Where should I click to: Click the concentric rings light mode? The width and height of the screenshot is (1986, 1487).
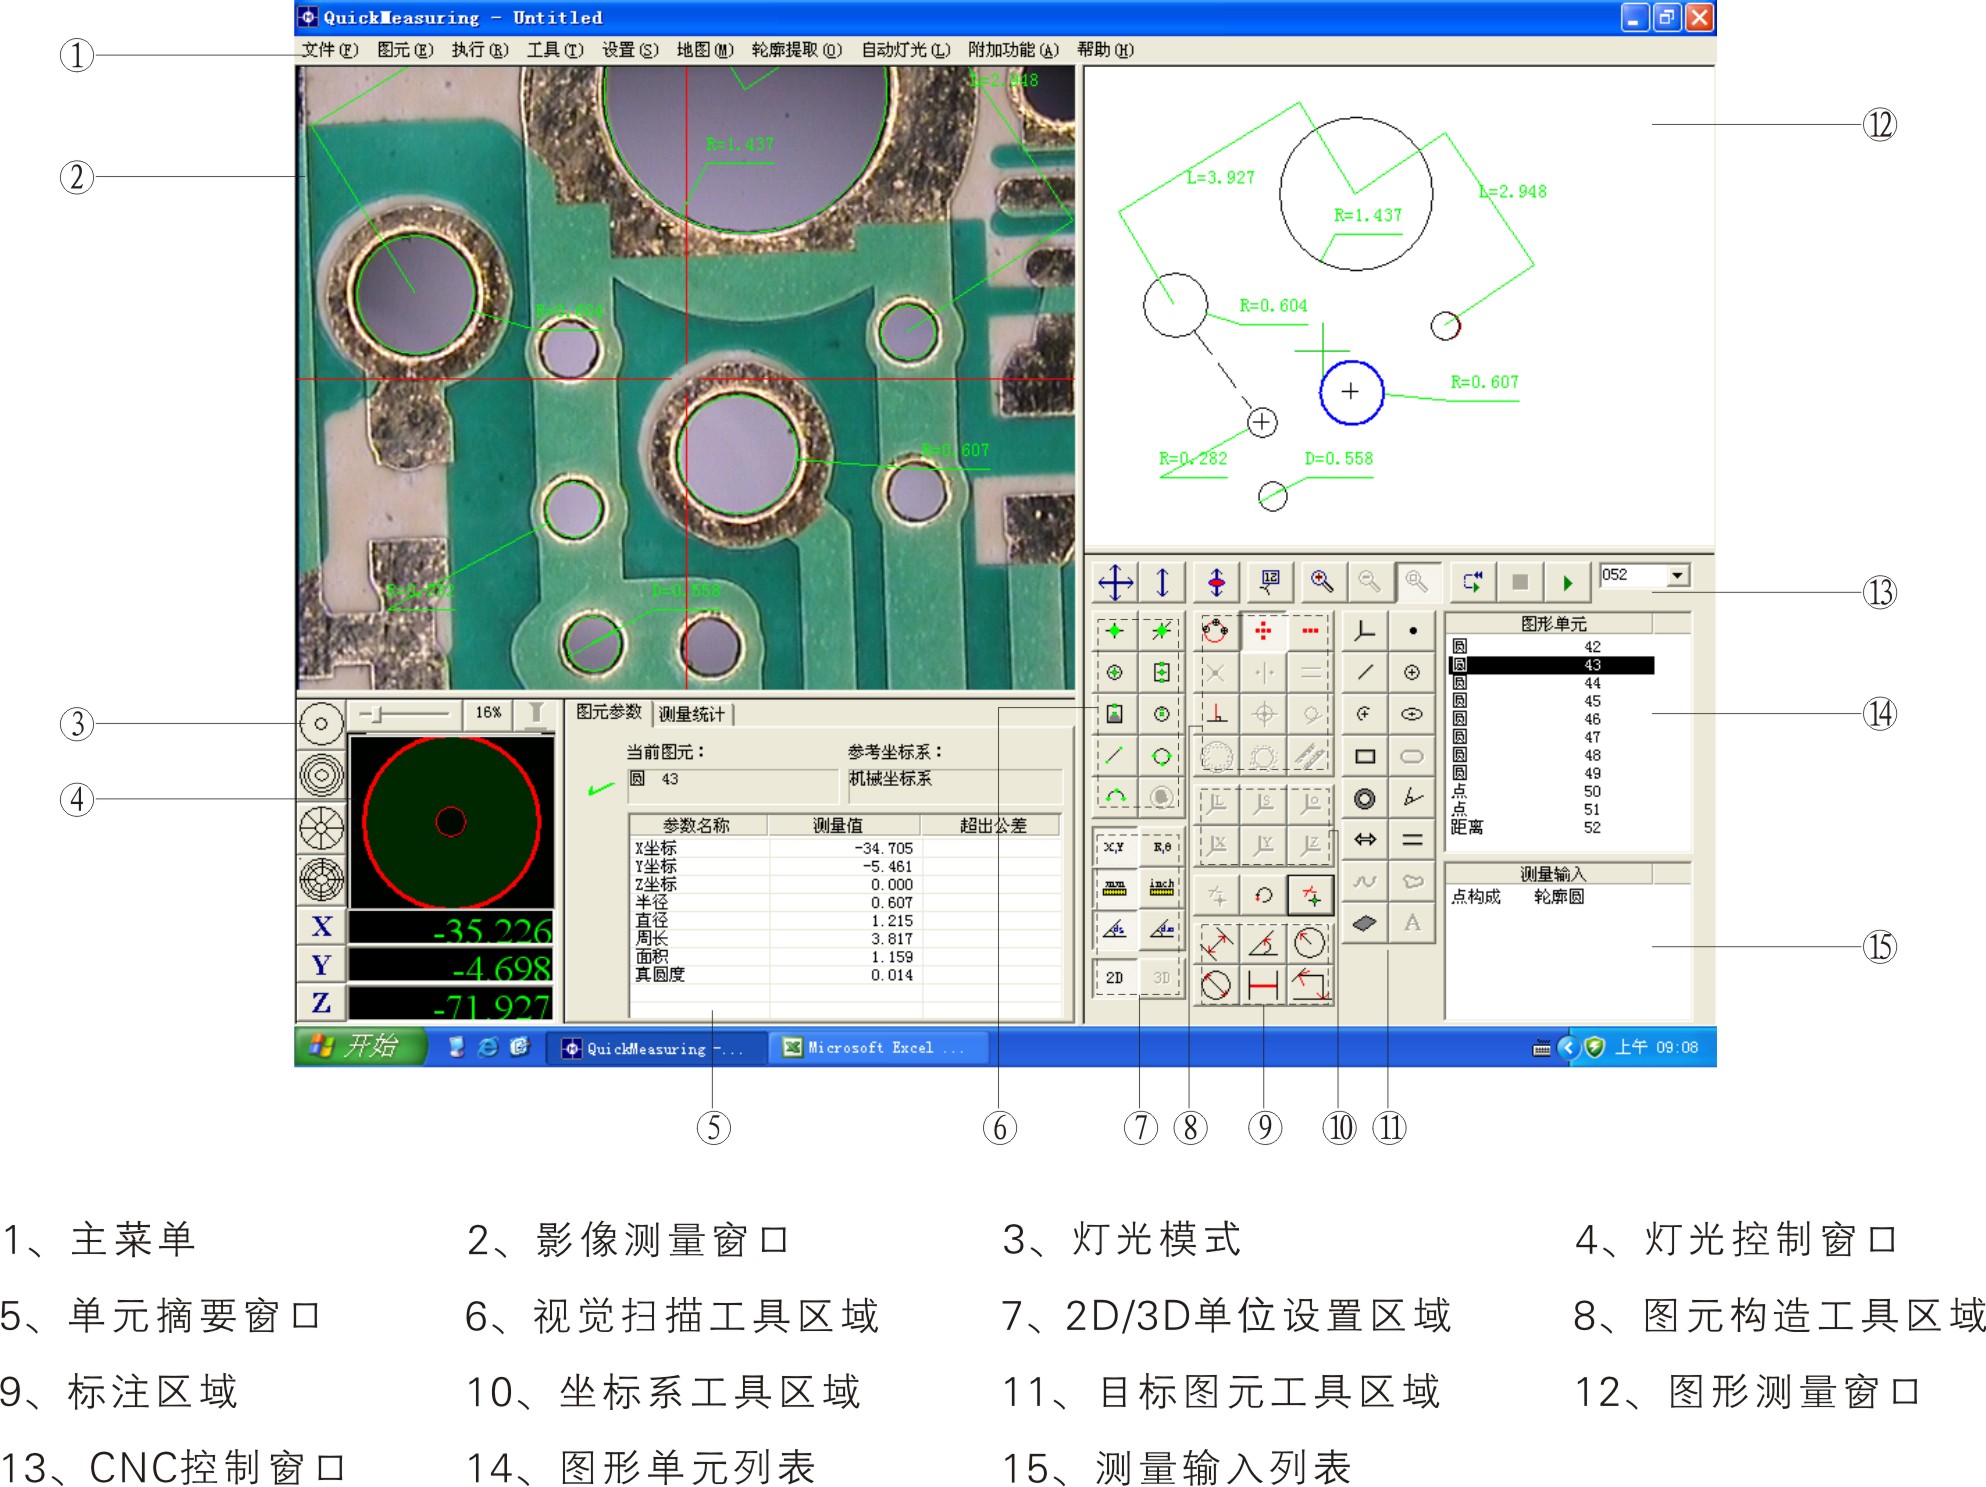(x=321, y=775)
